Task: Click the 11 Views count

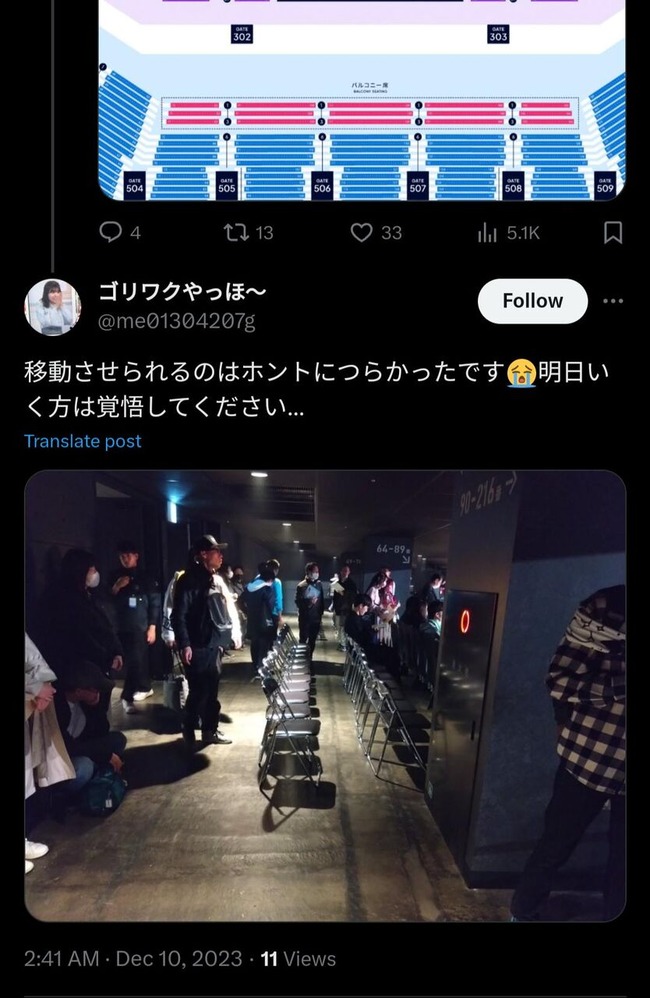Action: click(x=299, y=959)
